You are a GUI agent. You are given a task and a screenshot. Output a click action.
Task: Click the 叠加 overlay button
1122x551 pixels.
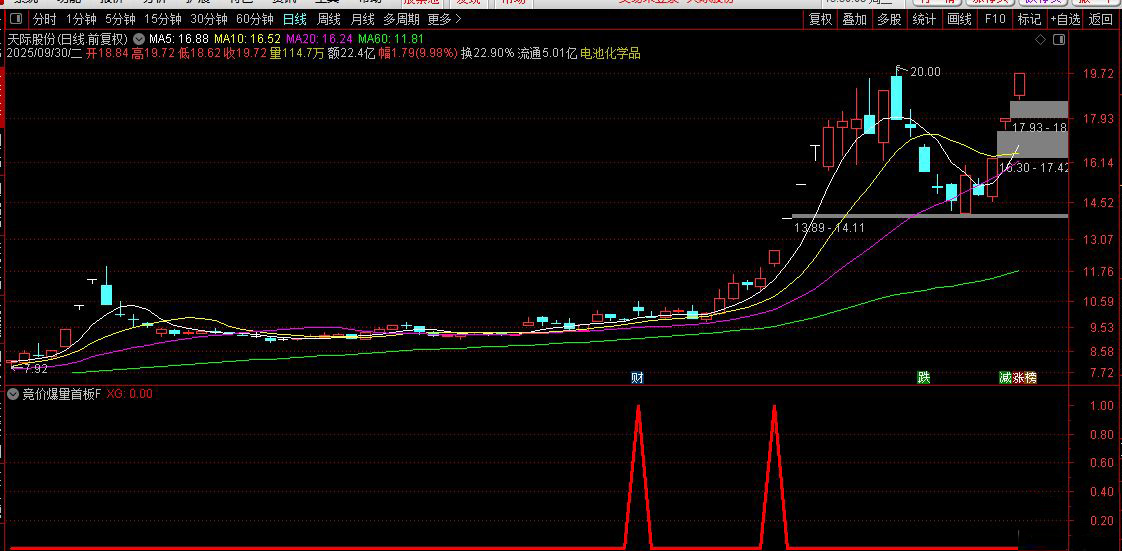(854, 19)
